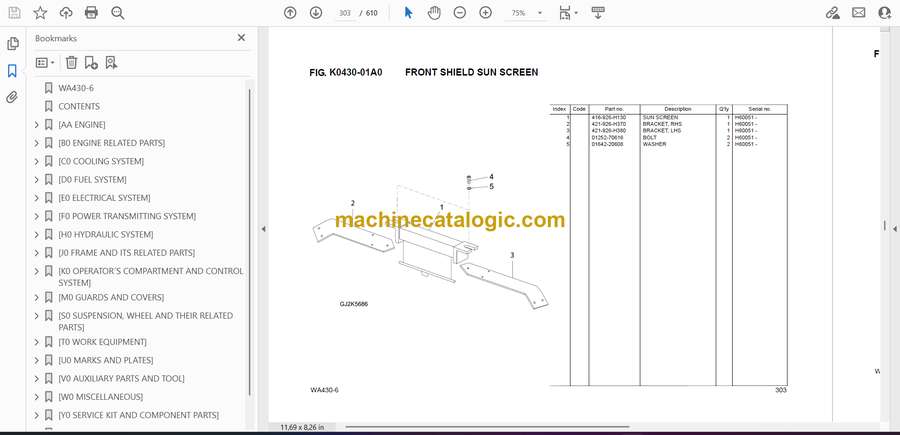Click the BOLT description cell
This screenshot has width=900, height=435.
[649, 138]
